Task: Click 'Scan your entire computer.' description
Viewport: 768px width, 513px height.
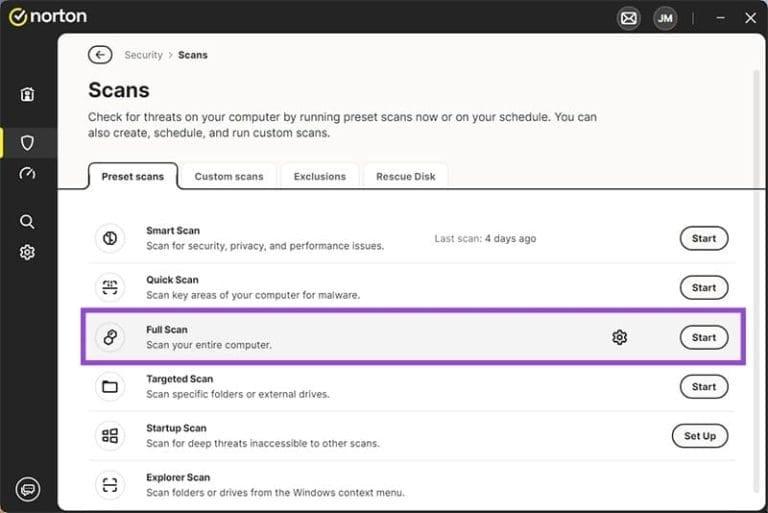Action: coord(209,345)
